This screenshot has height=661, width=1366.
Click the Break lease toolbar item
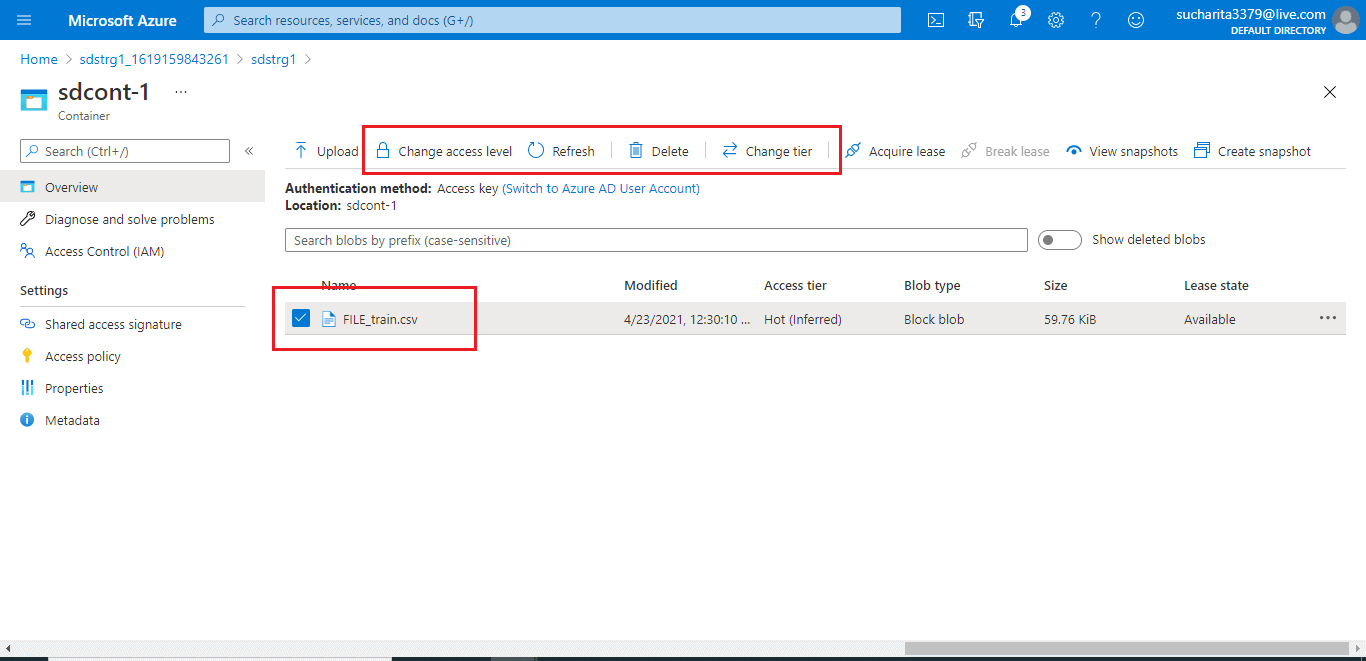(x=1006, y=151)
